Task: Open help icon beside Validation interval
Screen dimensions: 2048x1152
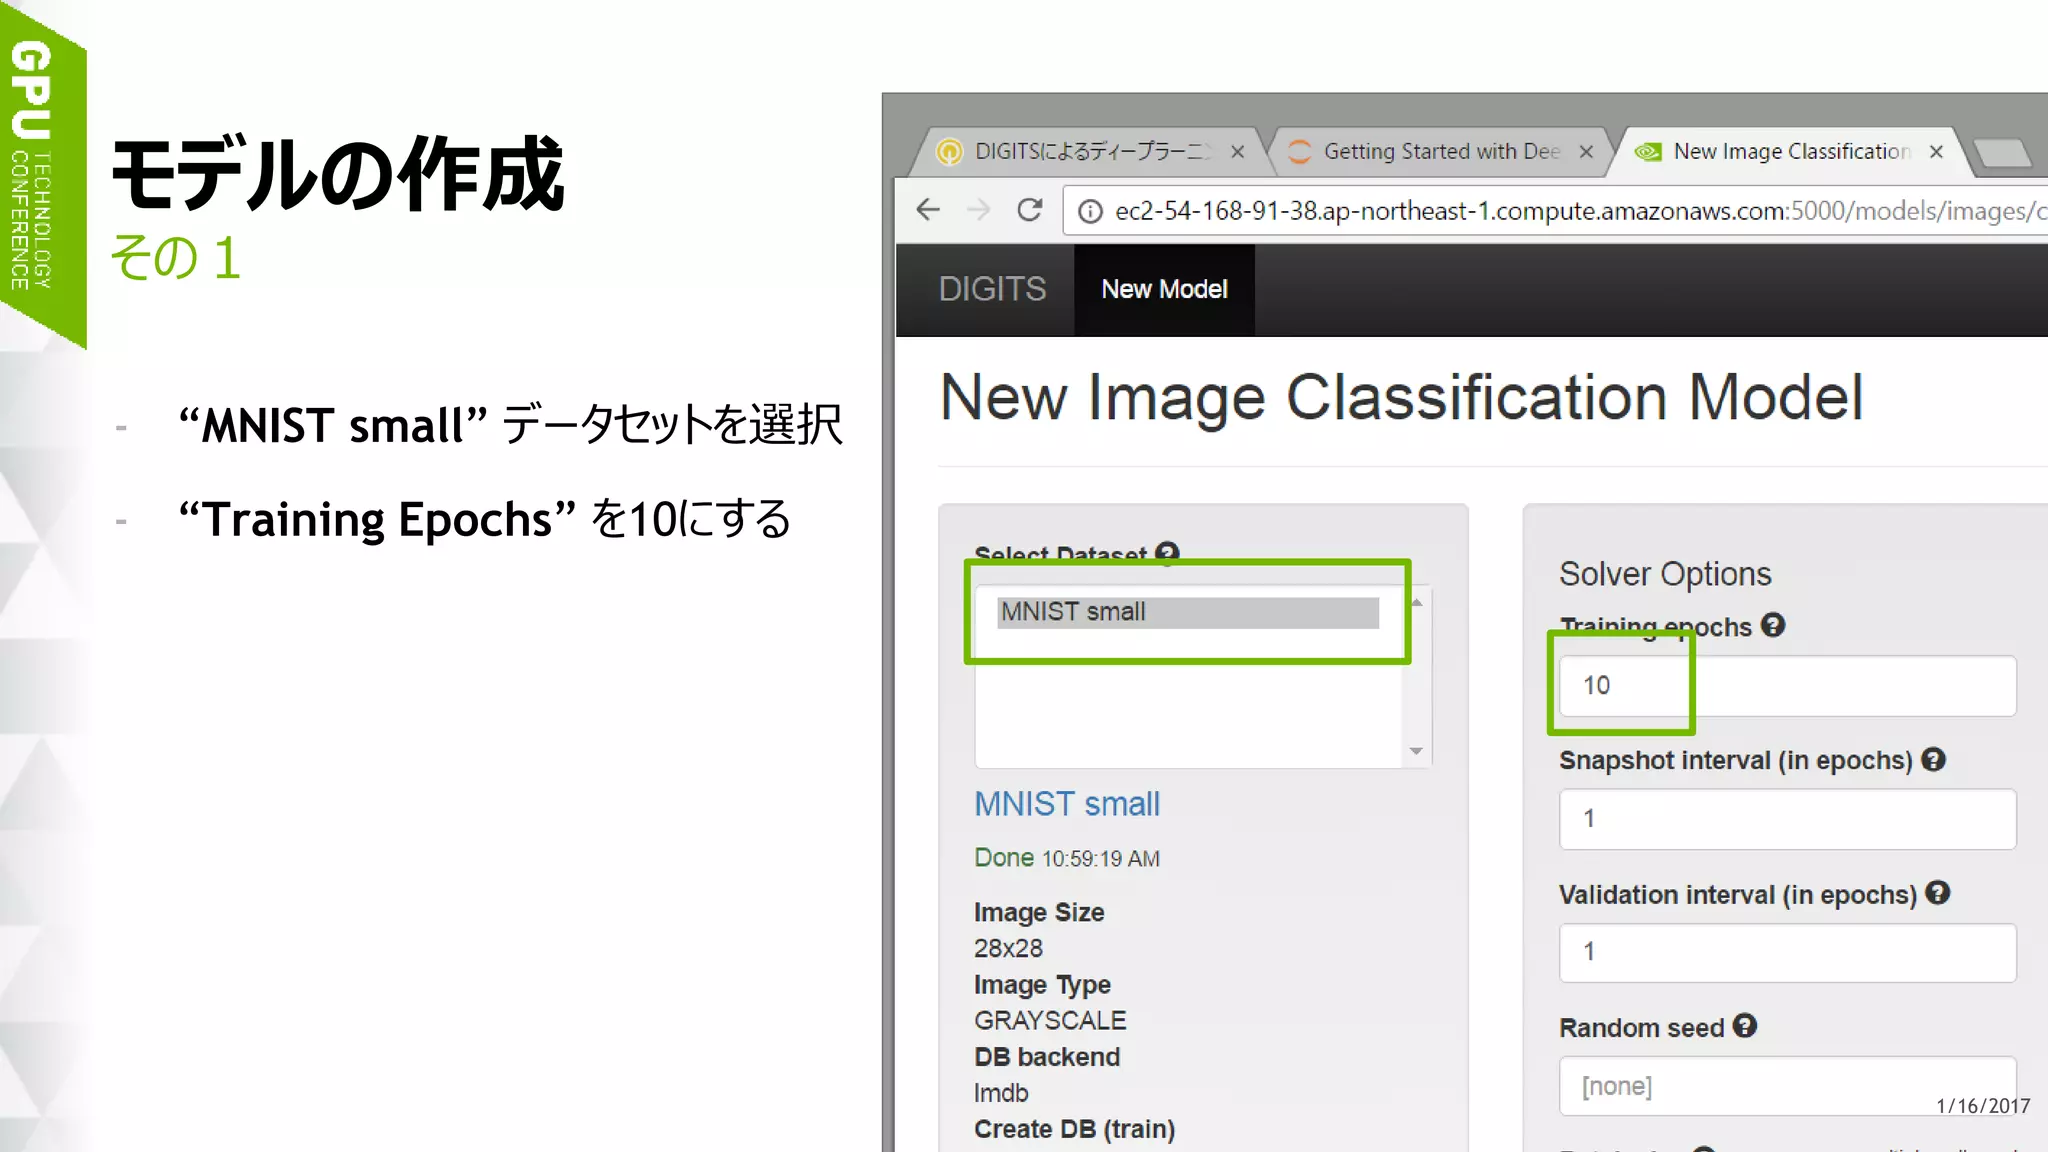Action: (x=1938, y=892)
